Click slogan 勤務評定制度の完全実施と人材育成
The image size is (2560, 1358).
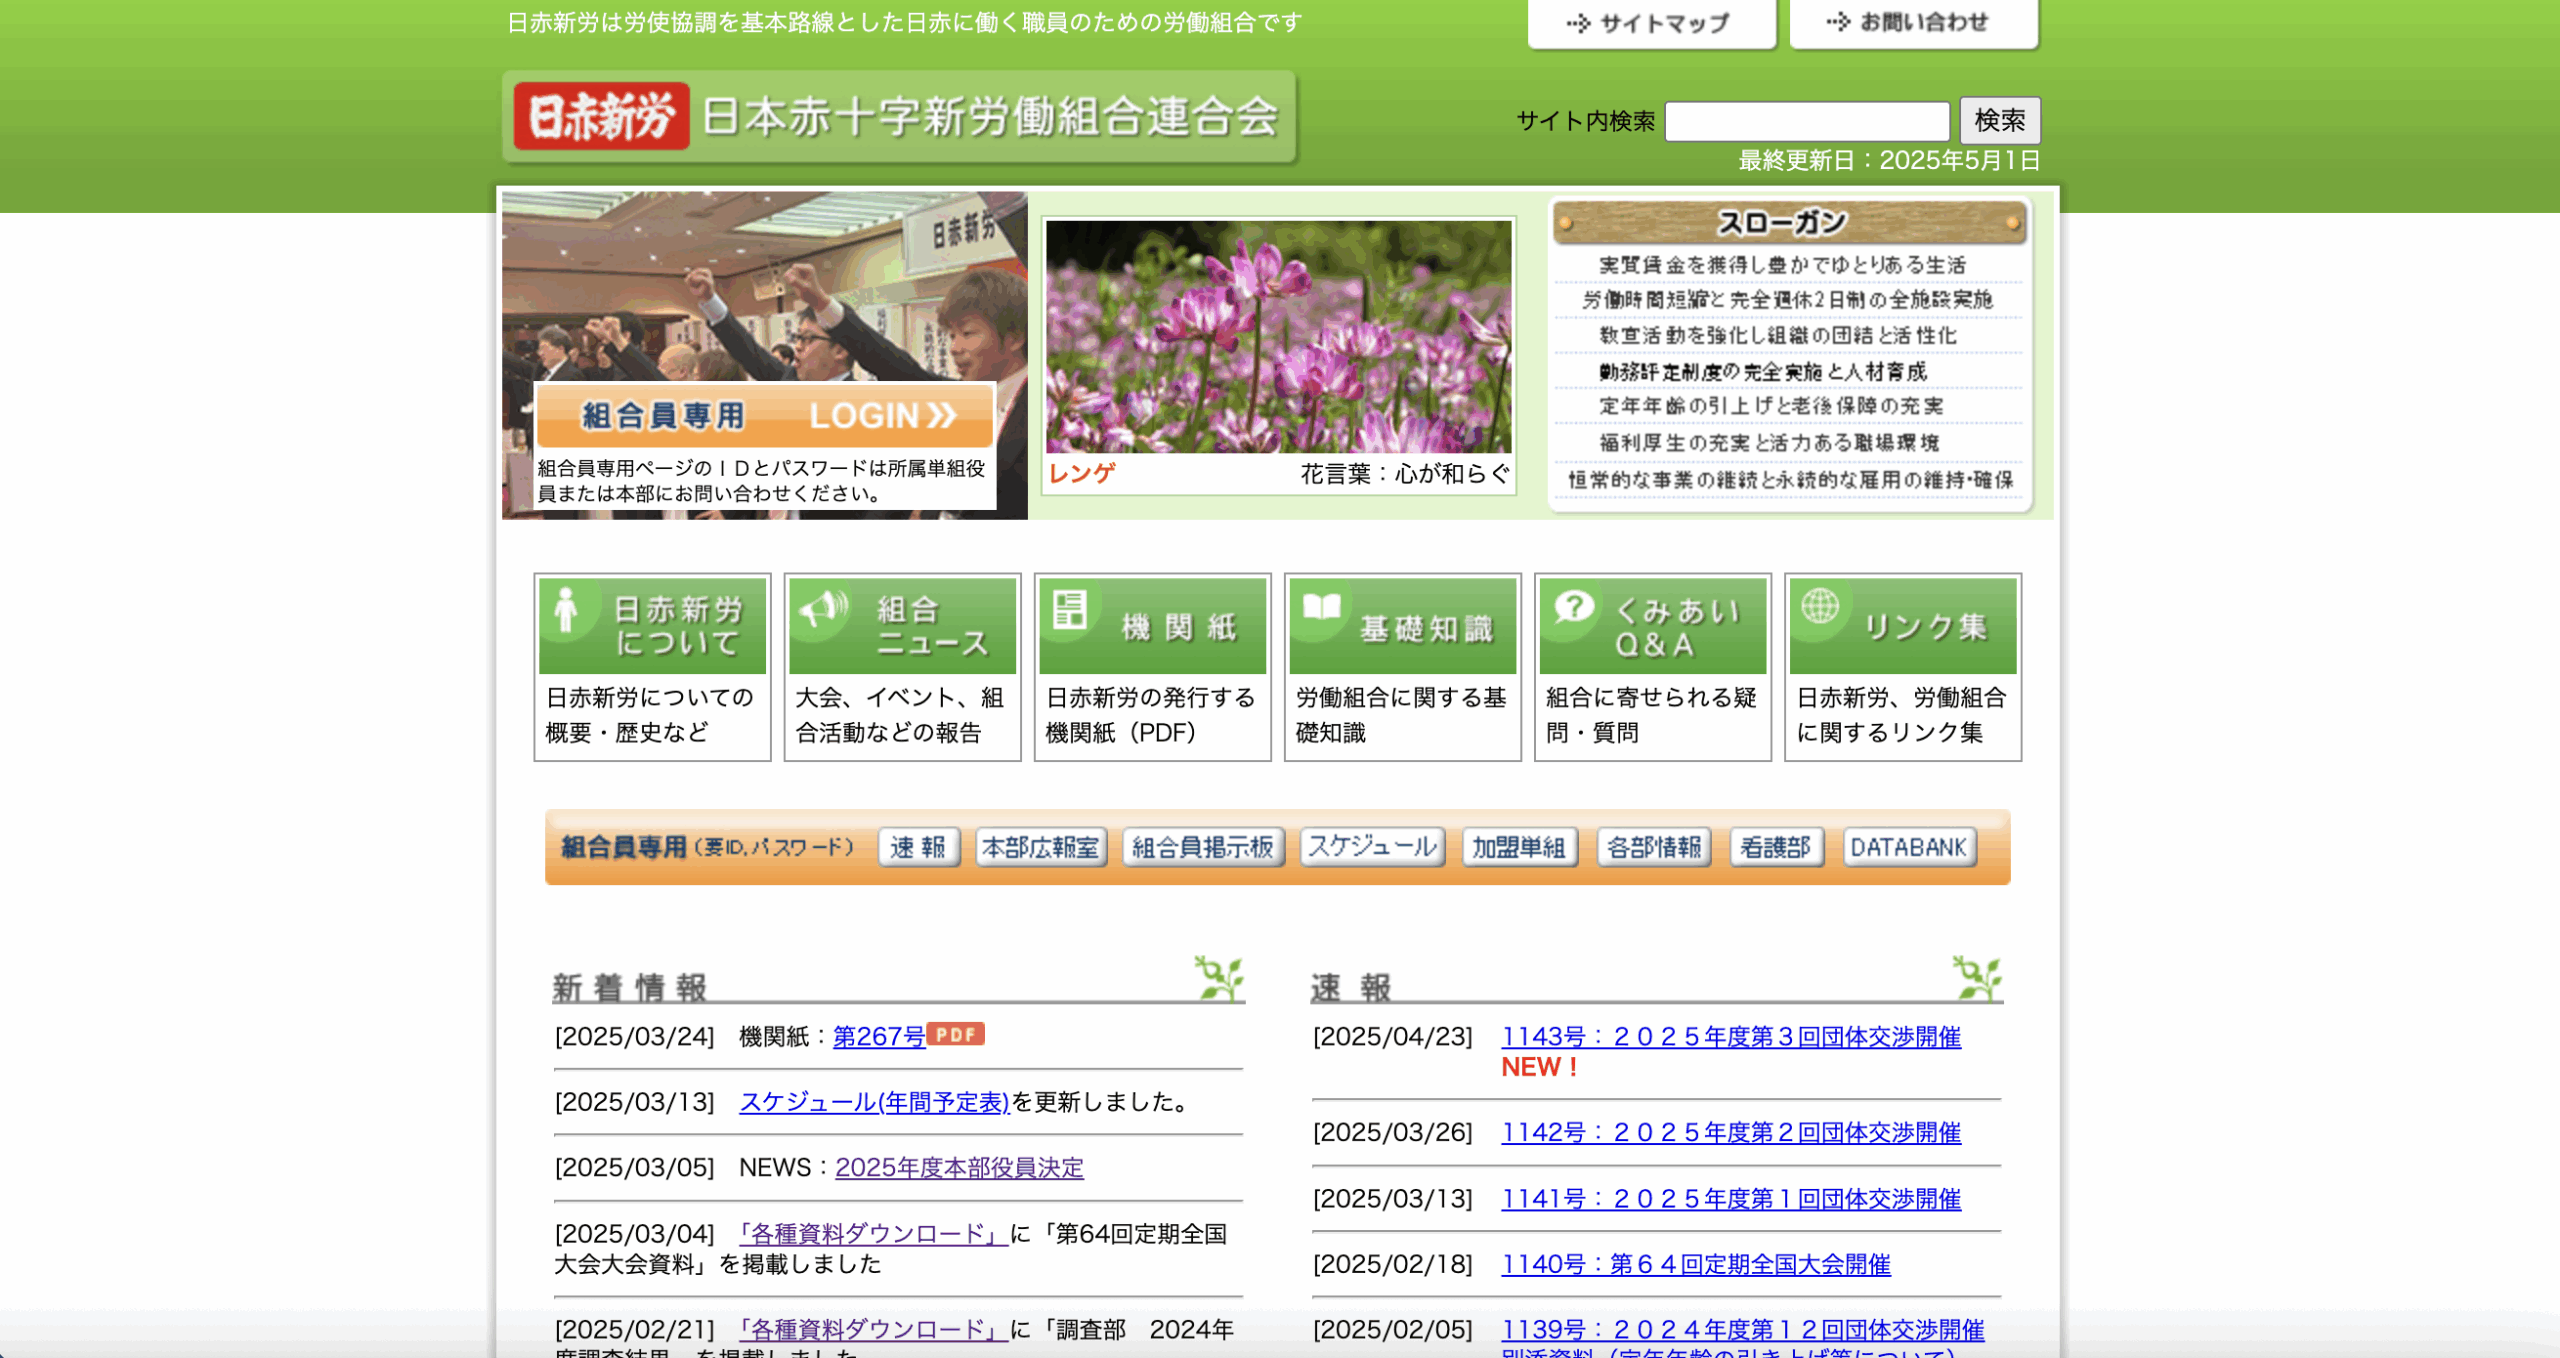pyautogui.click(x=1762, y=372)
